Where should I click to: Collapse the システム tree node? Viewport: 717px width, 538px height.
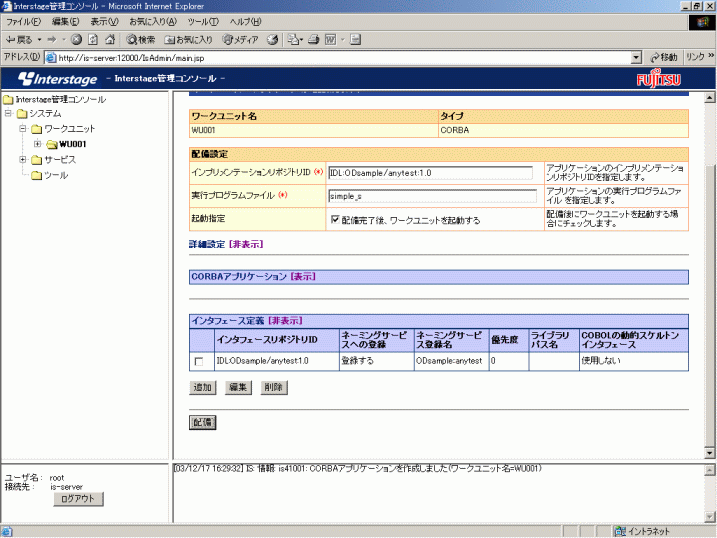click(8, 113)
